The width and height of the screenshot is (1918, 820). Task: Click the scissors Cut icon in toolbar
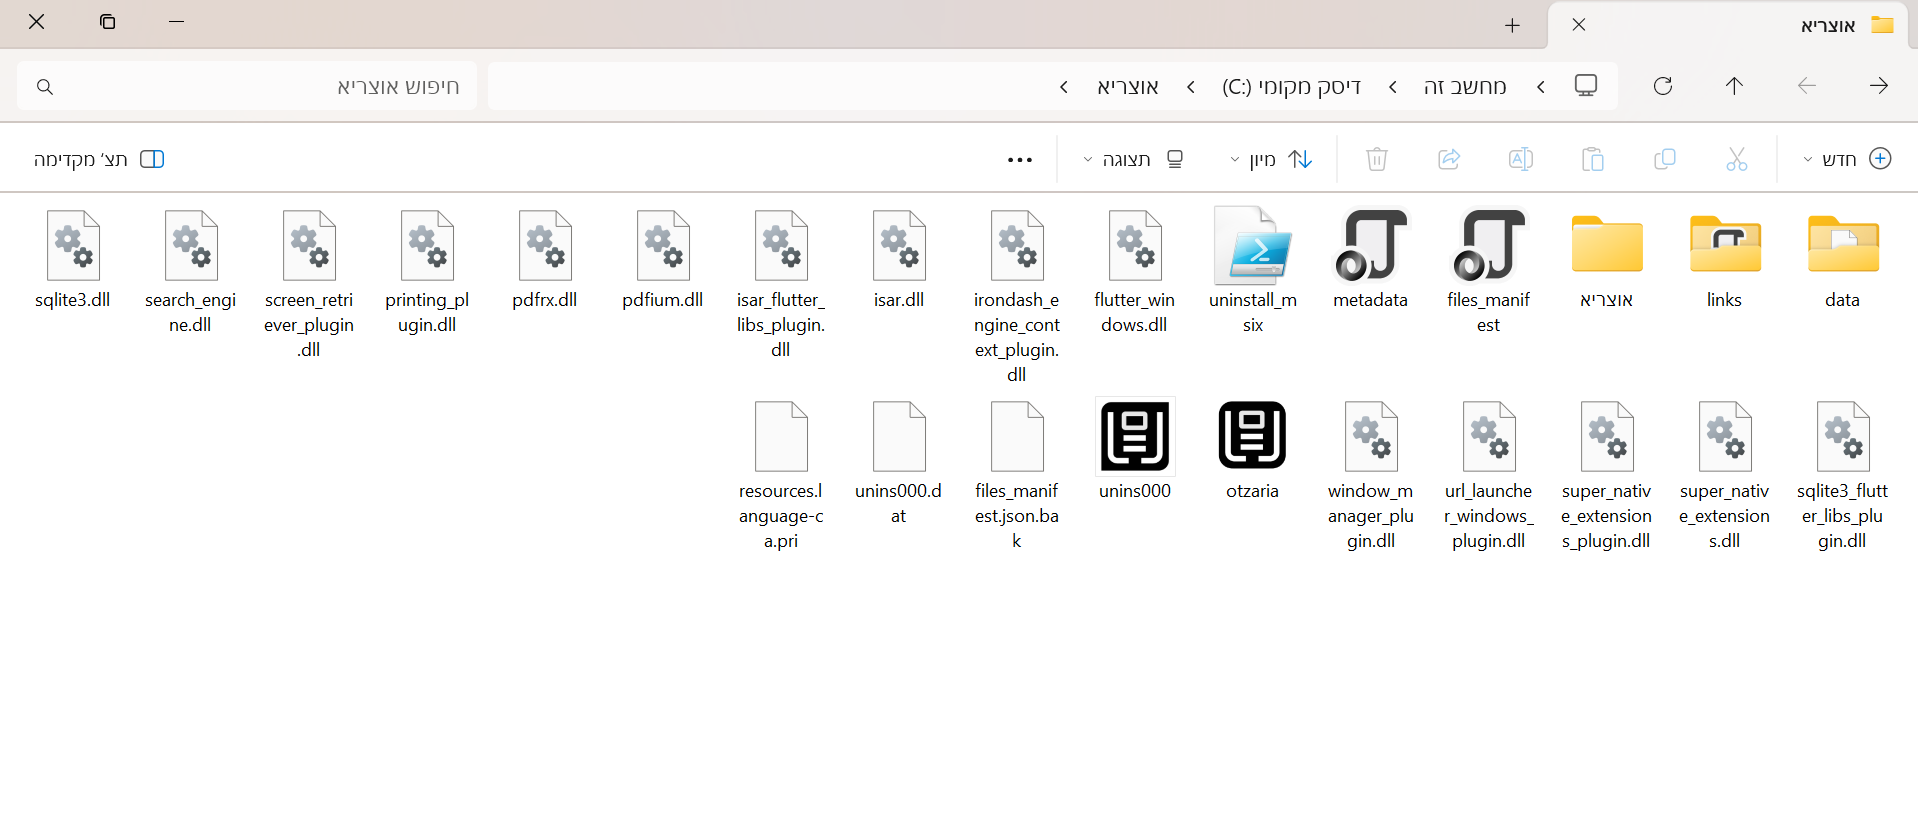coord(1736,159)
